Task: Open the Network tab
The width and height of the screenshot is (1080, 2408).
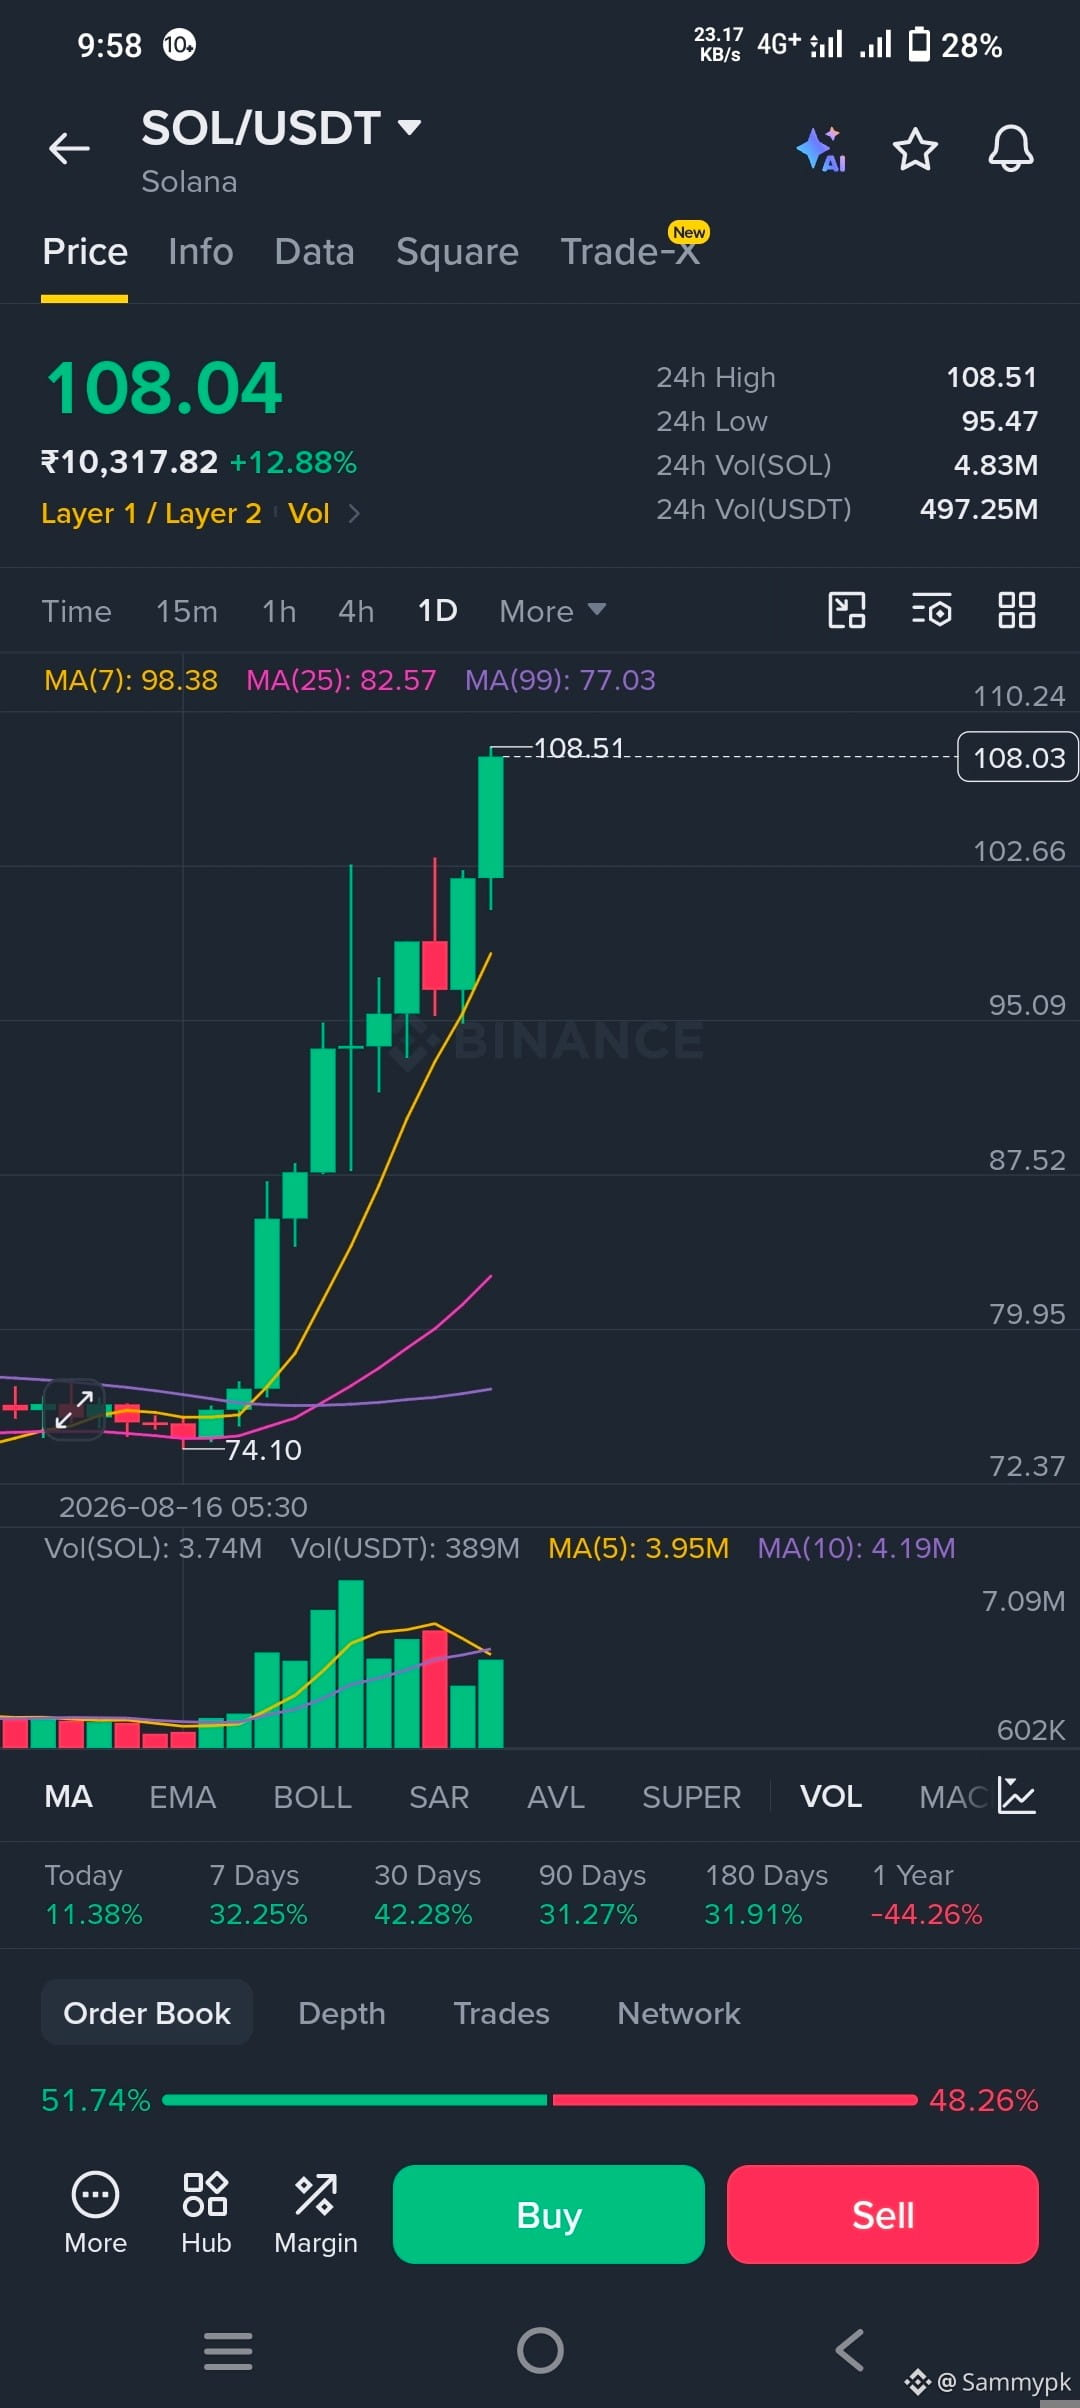Action: [679, 2013]
